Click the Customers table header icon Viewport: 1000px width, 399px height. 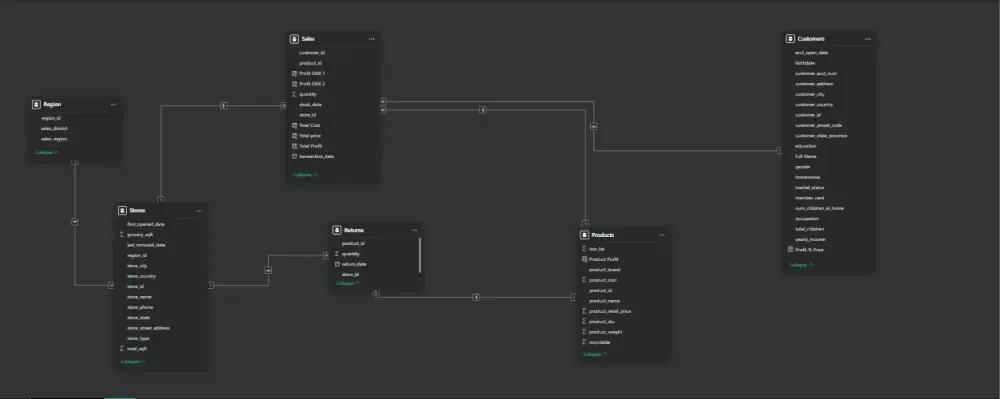(x=790, y=39)
